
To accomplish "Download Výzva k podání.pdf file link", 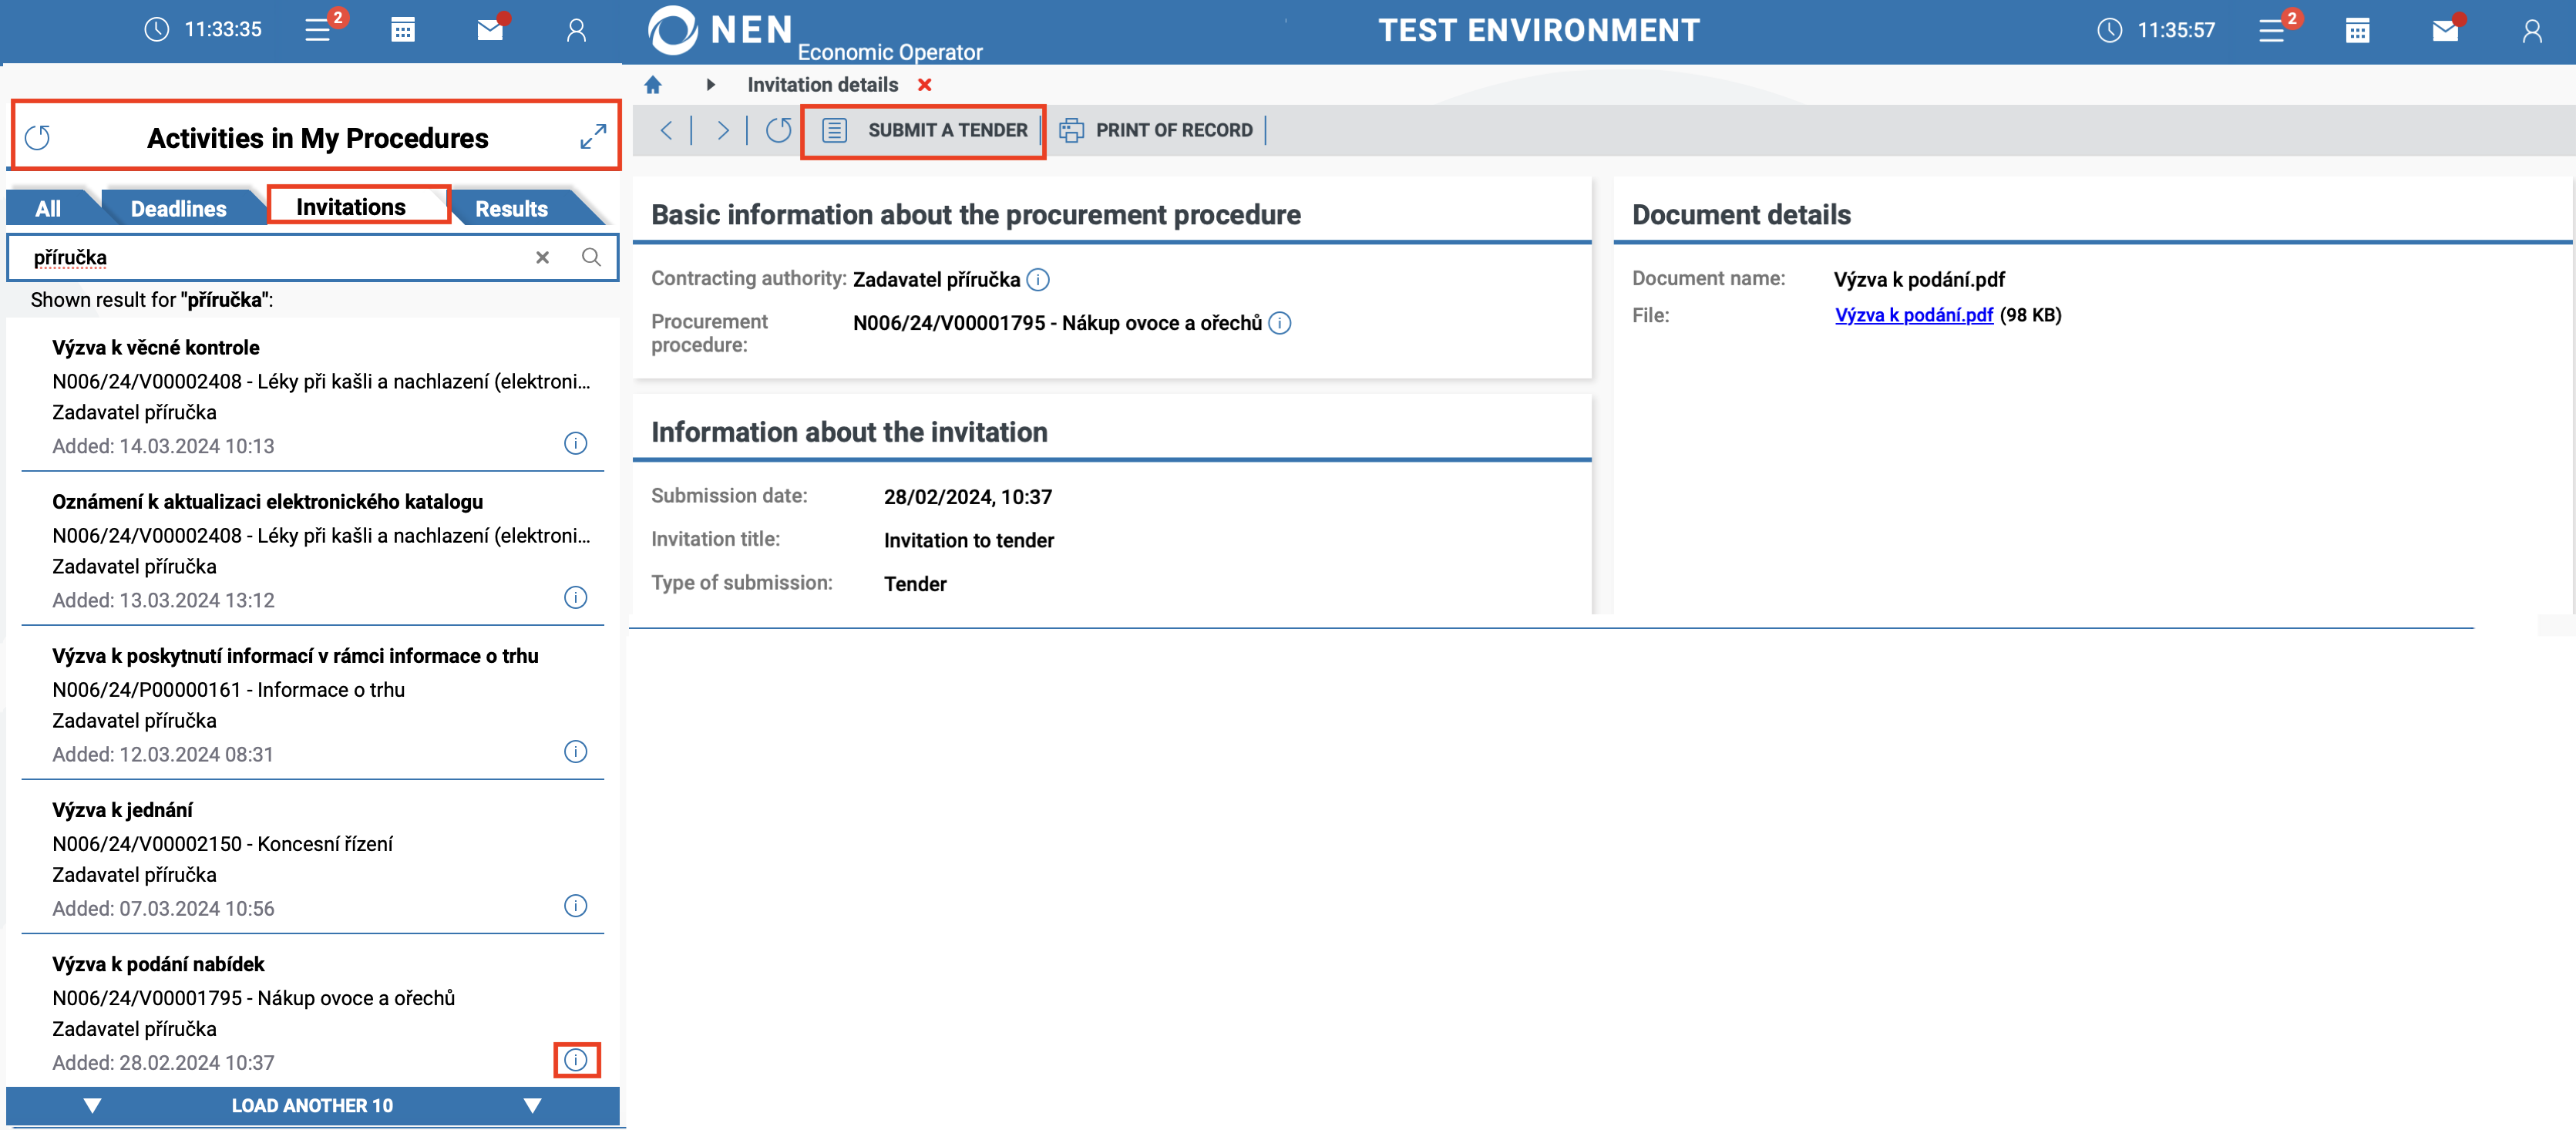I will (x=1913, y=315).
